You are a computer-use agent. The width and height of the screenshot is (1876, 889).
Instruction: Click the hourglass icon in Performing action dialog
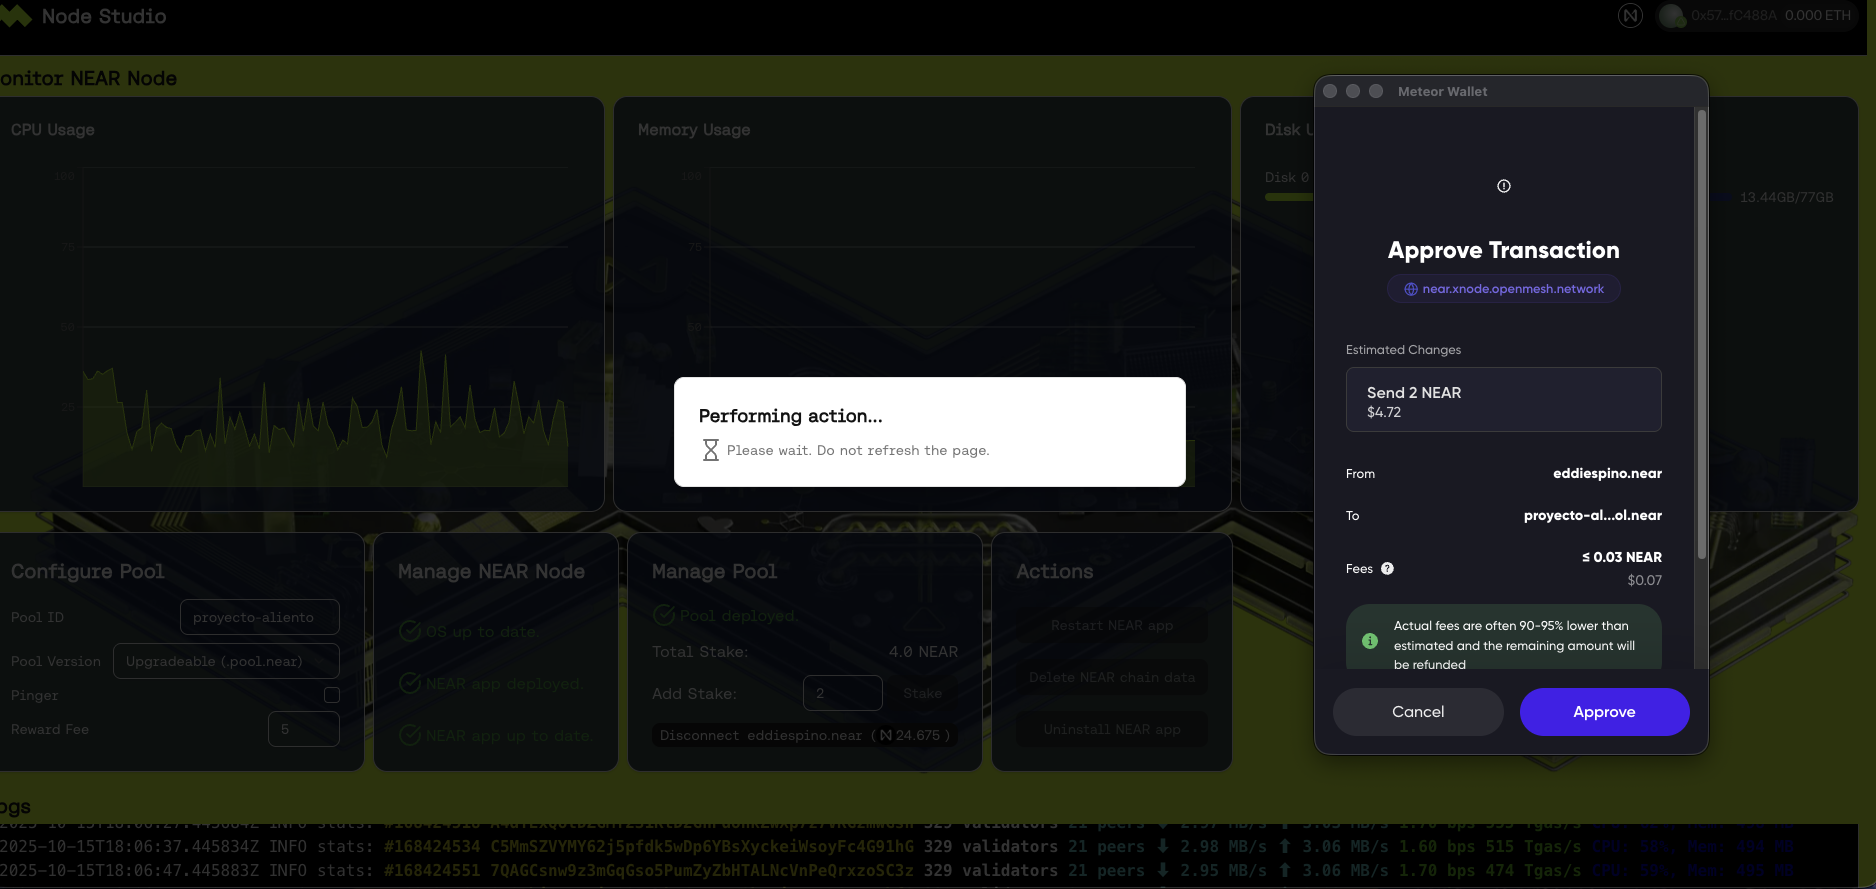[x=710, y=450]
